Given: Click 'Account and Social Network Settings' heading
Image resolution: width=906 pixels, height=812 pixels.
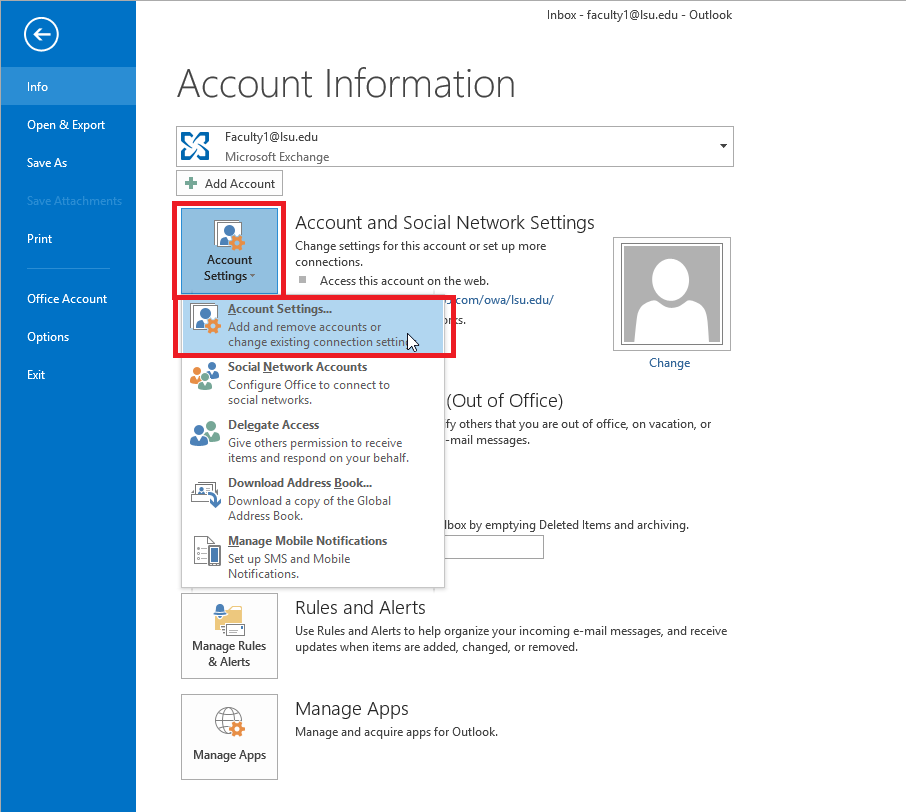Looking at the screenshot, I should tap(445, 223).
